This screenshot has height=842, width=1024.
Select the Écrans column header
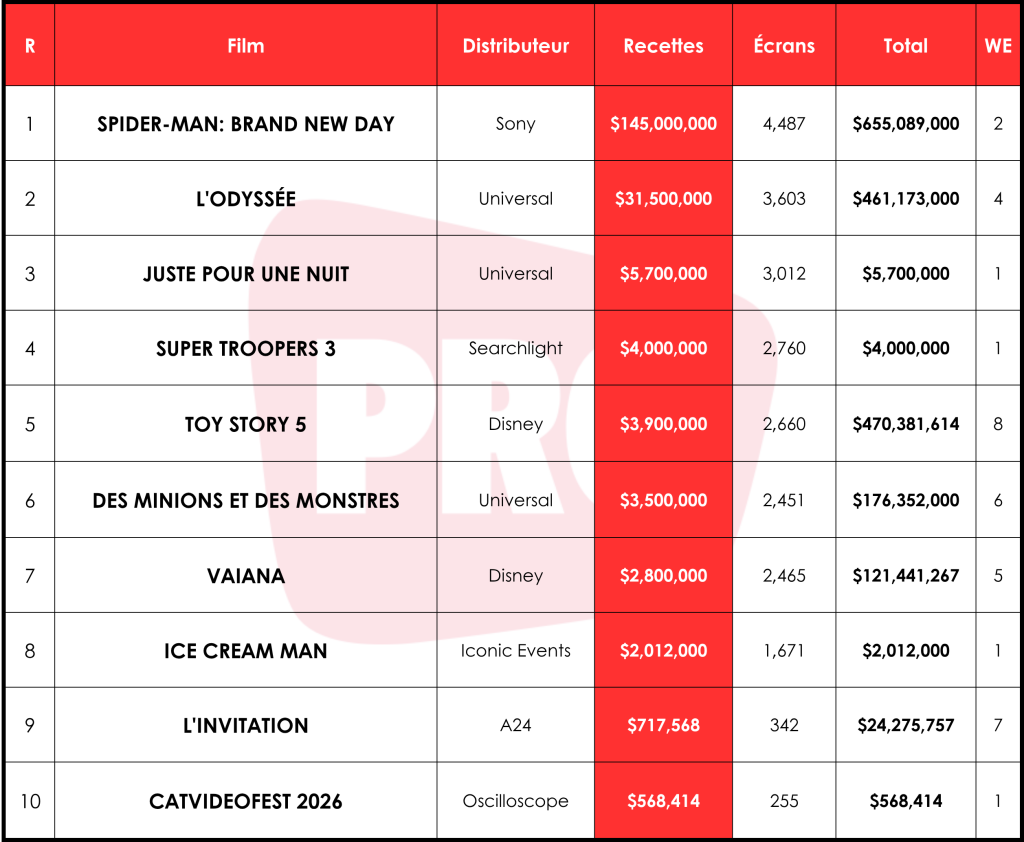point(784,46)
